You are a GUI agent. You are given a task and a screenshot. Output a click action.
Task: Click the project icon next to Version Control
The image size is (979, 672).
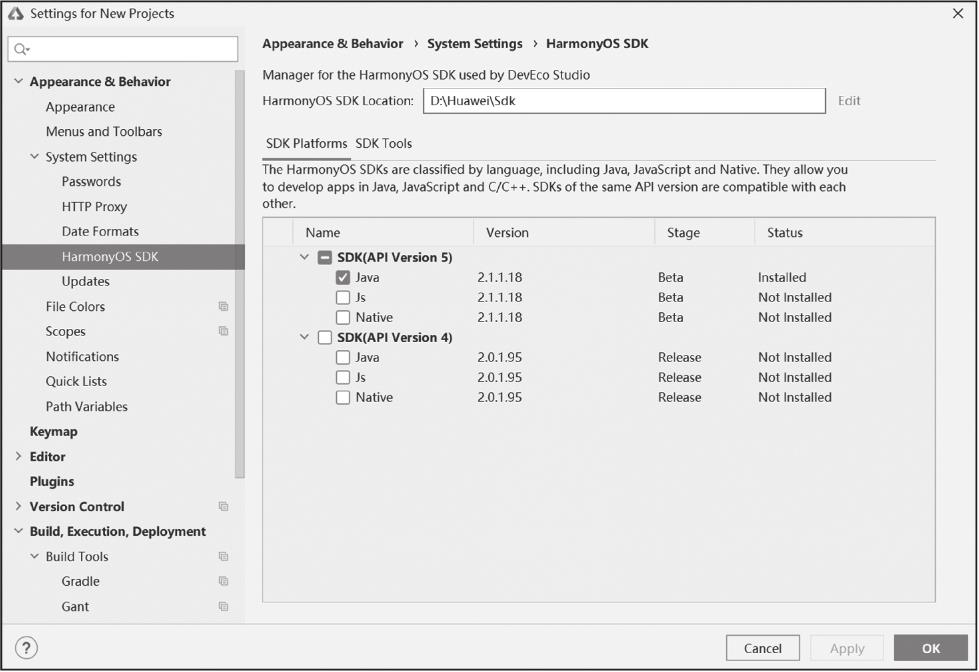(x=223, y=507)
